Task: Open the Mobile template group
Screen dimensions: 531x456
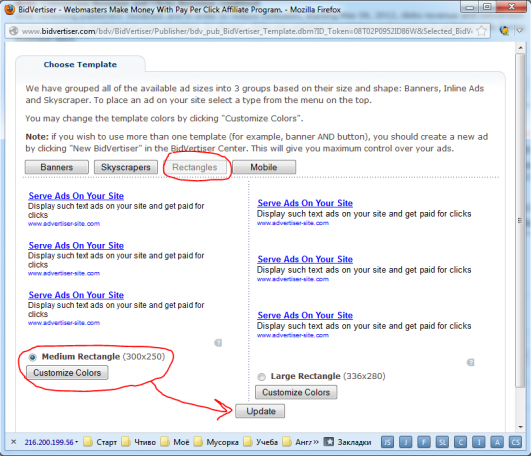Action: tap(264, 167)
